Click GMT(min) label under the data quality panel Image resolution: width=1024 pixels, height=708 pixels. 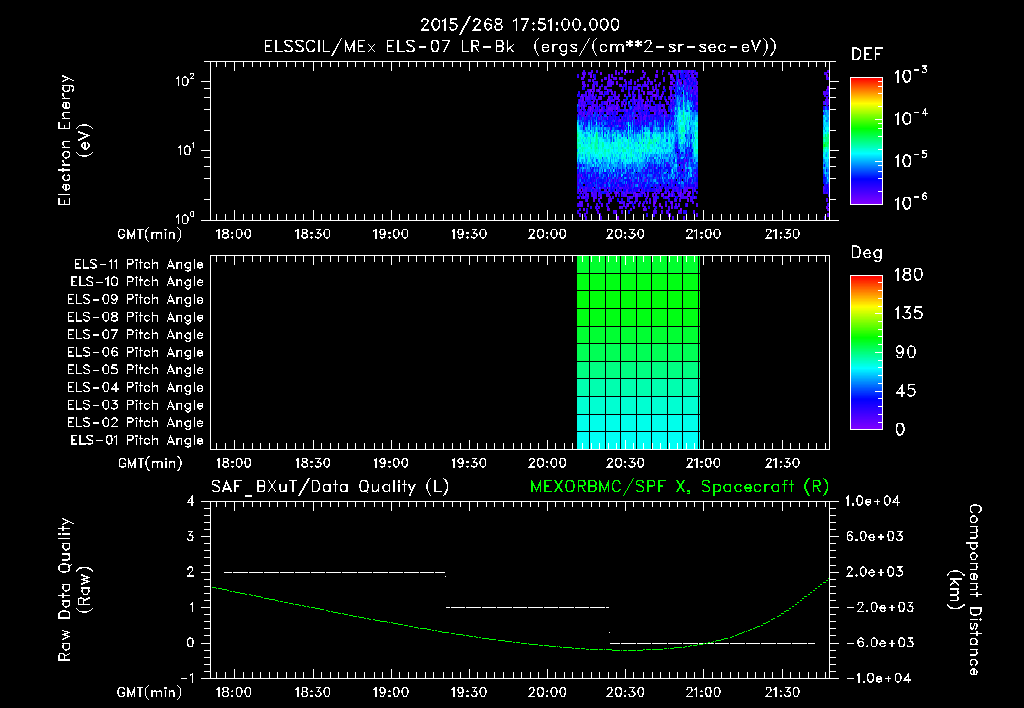tap(150, 692)
